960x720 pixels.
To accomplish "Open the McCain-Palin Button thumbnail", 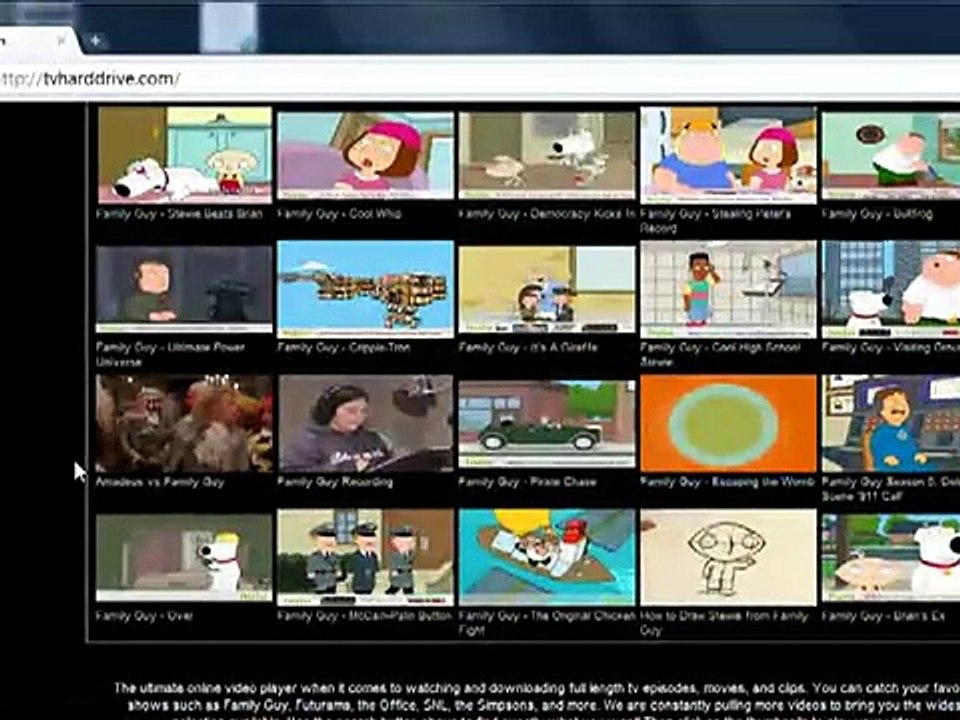I will 366,557.
